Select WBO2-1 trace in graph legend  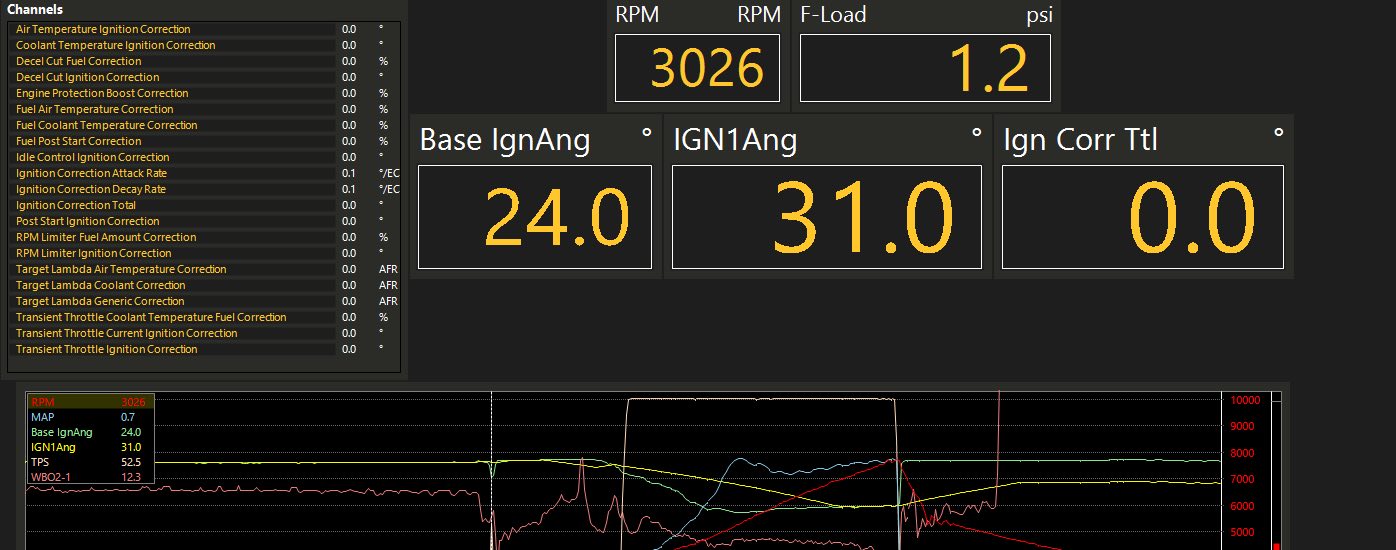(x=90, y=477)
